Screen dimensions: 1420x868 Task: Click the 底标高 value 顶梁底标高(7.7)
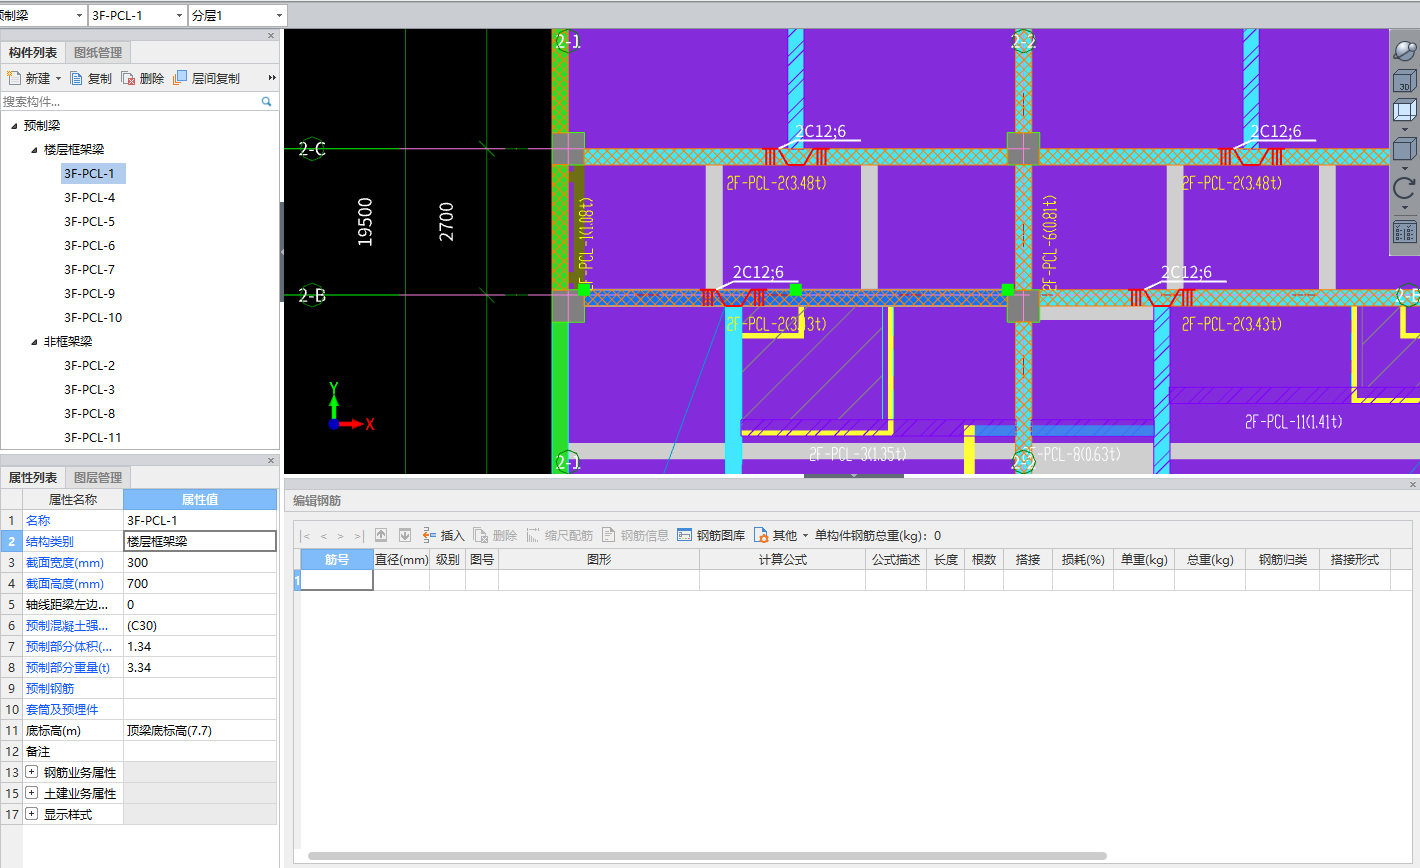point(200,730)
